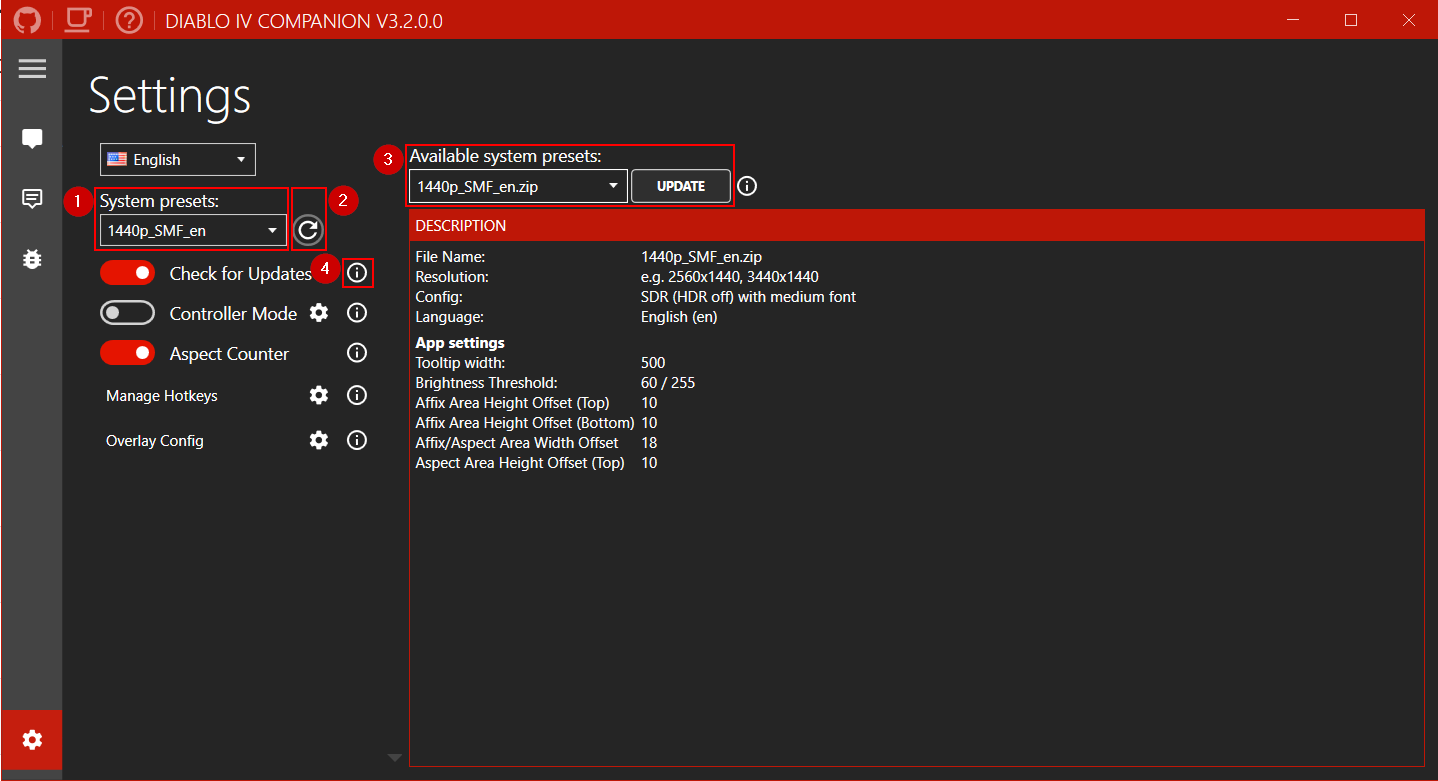This screenshot has height=781, width=1438.
Task: Open Controller Mode gear settings
Action: (319, 313)
